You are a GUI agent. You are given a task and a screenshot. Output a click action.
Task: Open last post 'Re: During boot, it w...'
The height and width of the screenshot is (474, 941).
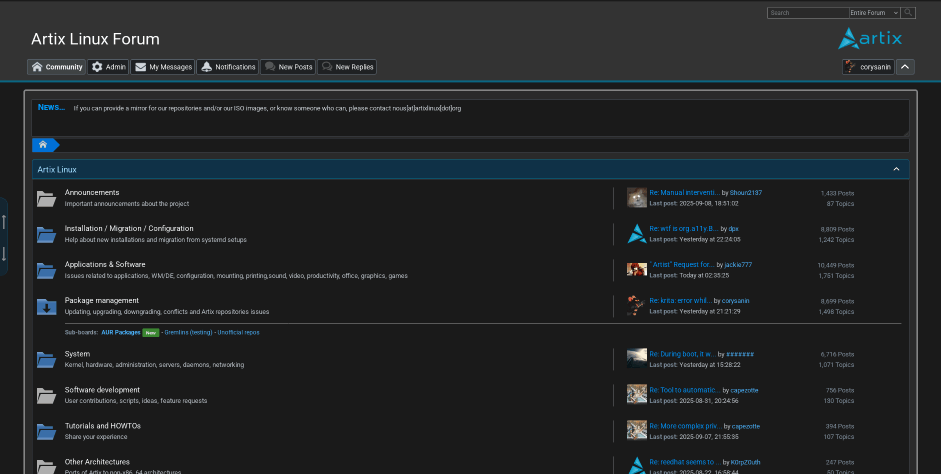[683, 354]
